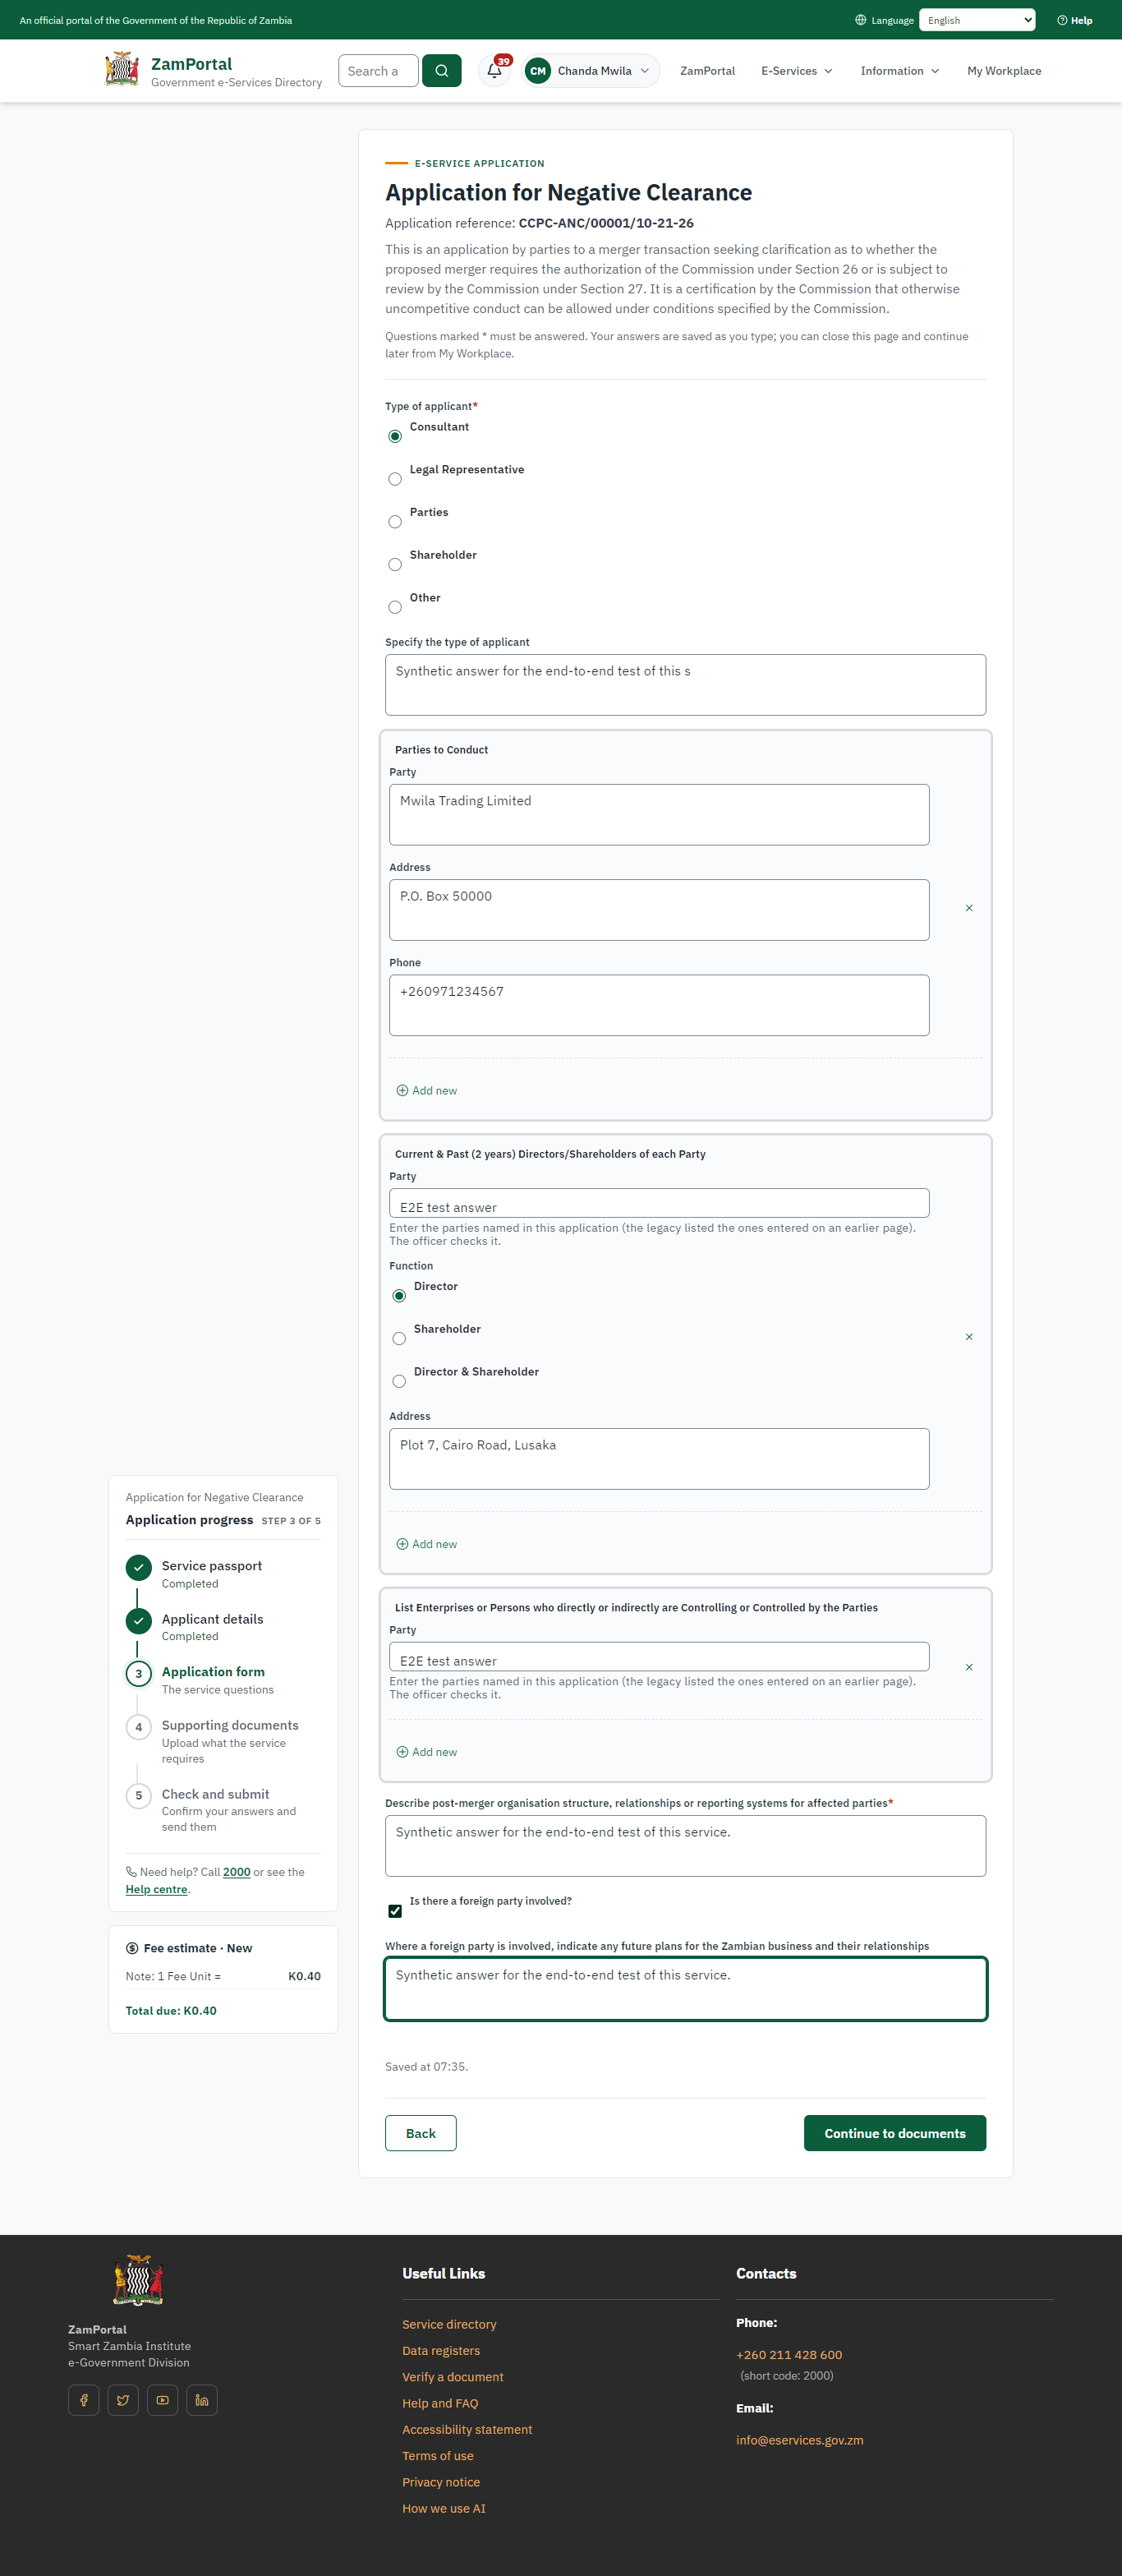Open the Supporting documents step
The height and width of the screenshot is (2576, 1122).
(x=230, y=1725)
